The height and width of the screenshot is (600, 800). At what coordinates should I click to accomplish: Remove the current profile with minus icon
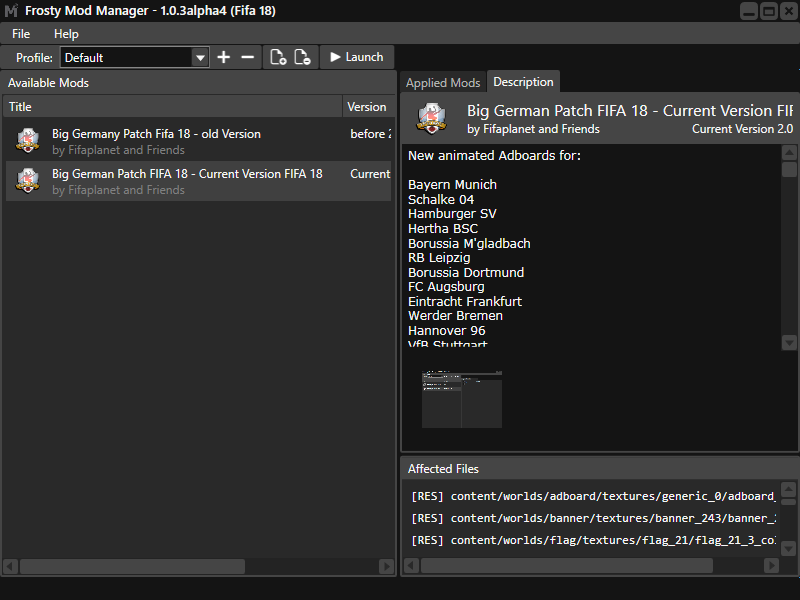tap(247, 57)
